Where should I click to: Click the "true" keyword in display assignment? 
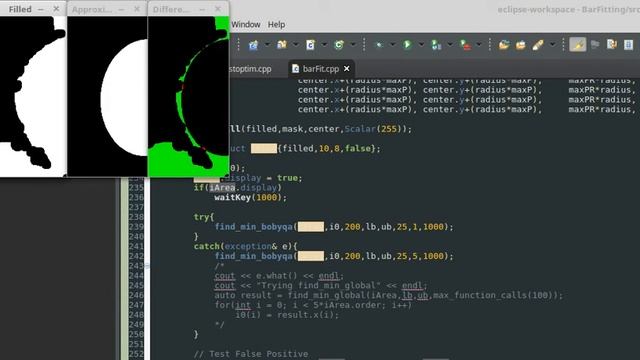(287, 178)
